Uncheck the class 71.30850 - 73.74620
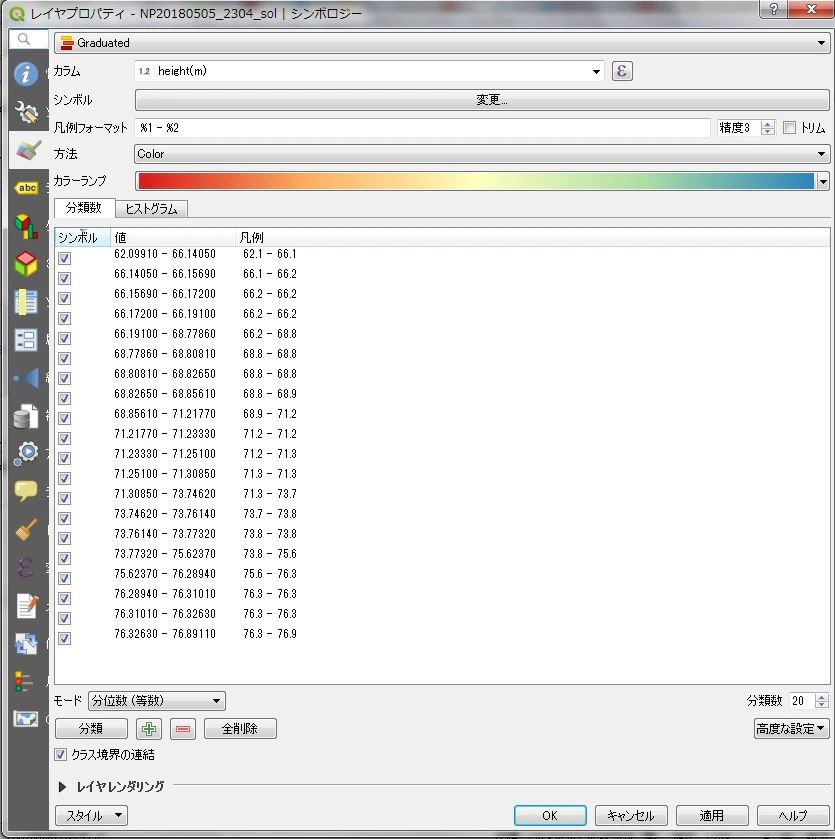 click(x=64, y=498)
